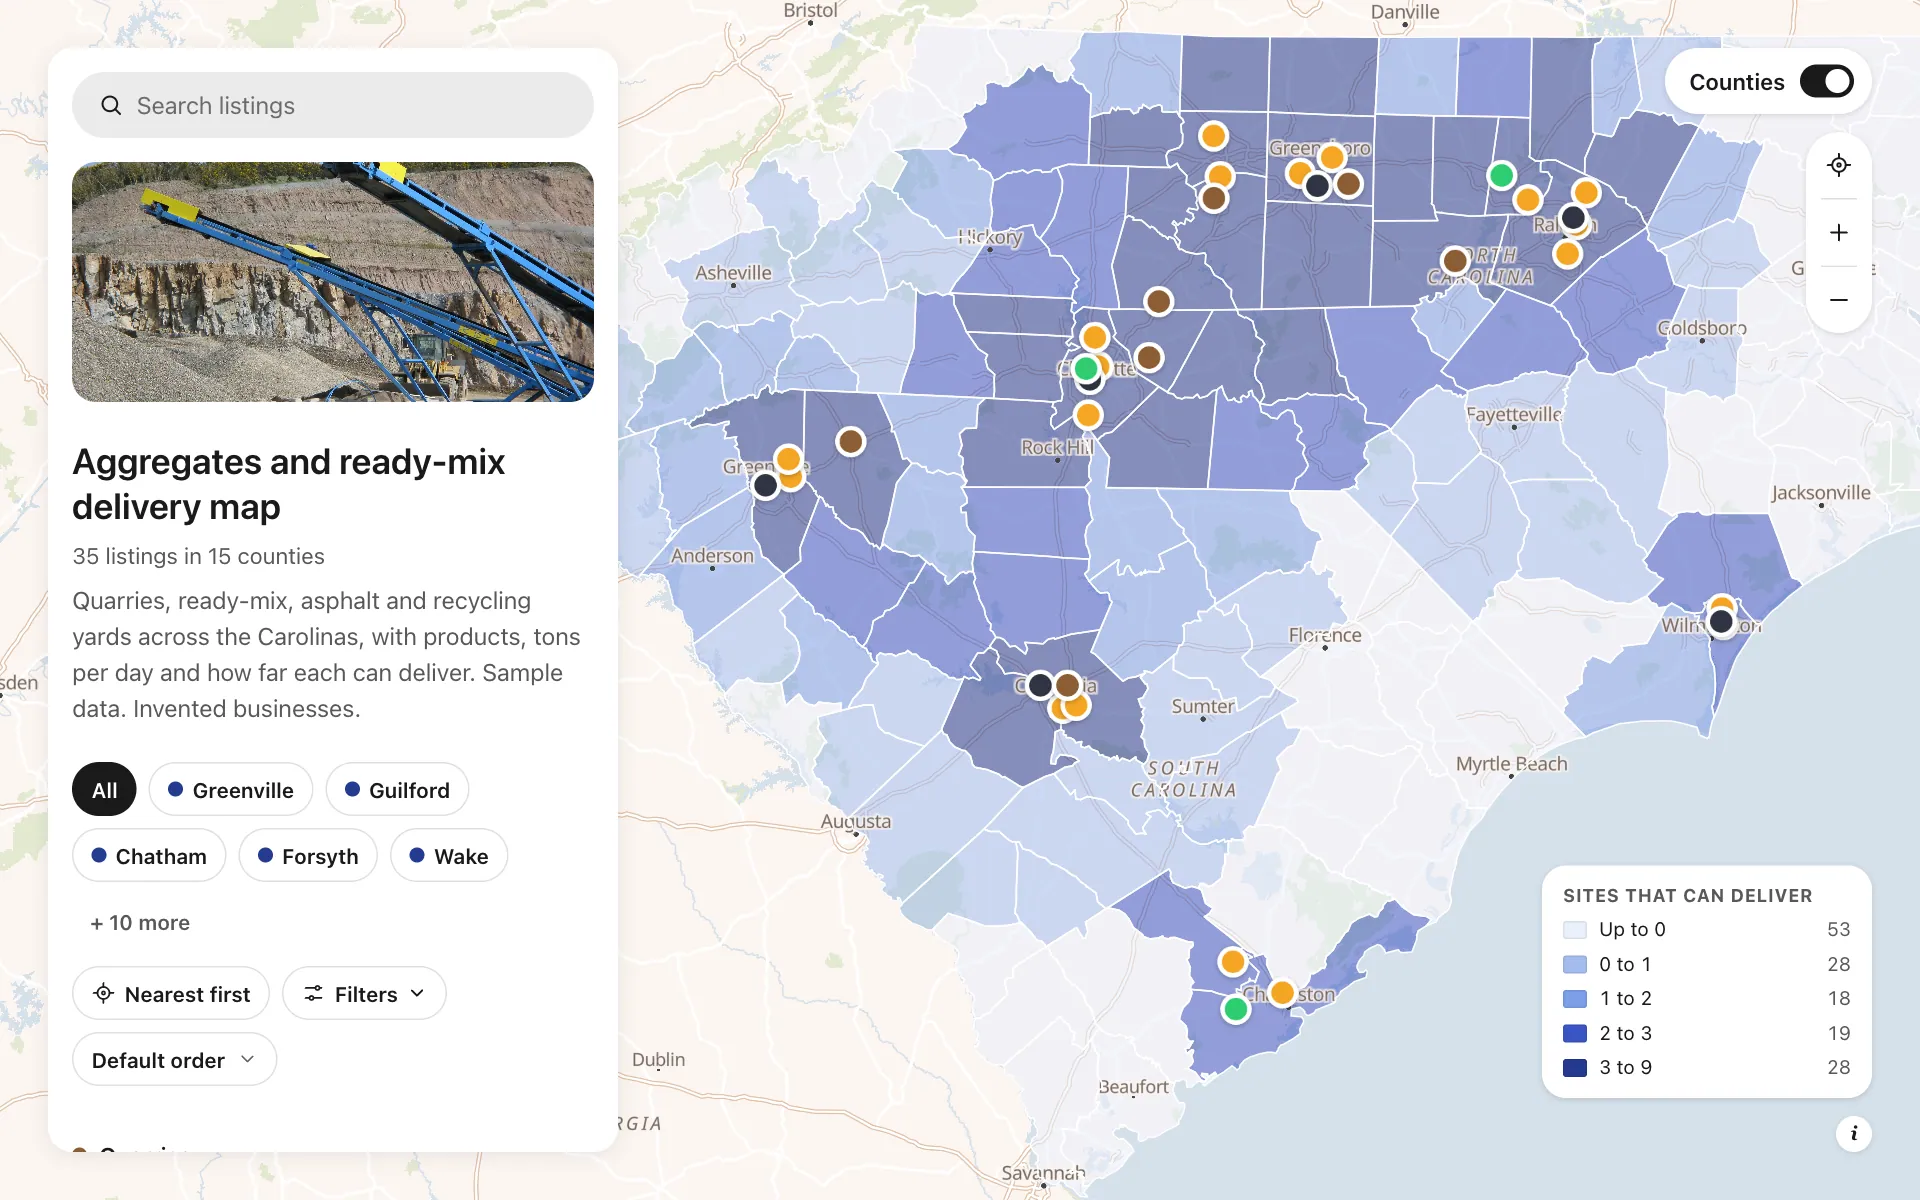
Task: Click the Asheville city label
Action: pos(733,272)
